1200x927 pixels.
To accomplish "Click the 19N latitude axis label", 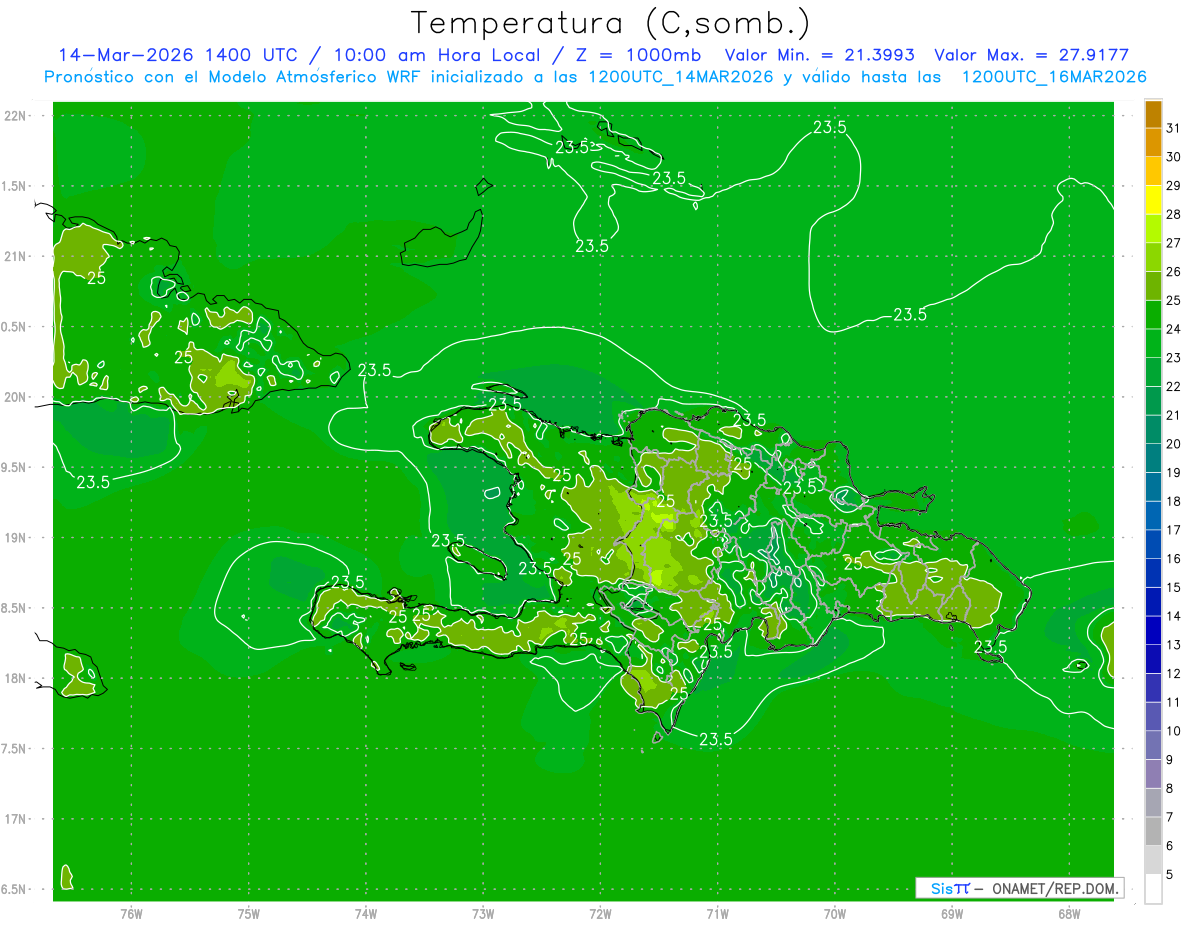I will [x=15, y=537].
